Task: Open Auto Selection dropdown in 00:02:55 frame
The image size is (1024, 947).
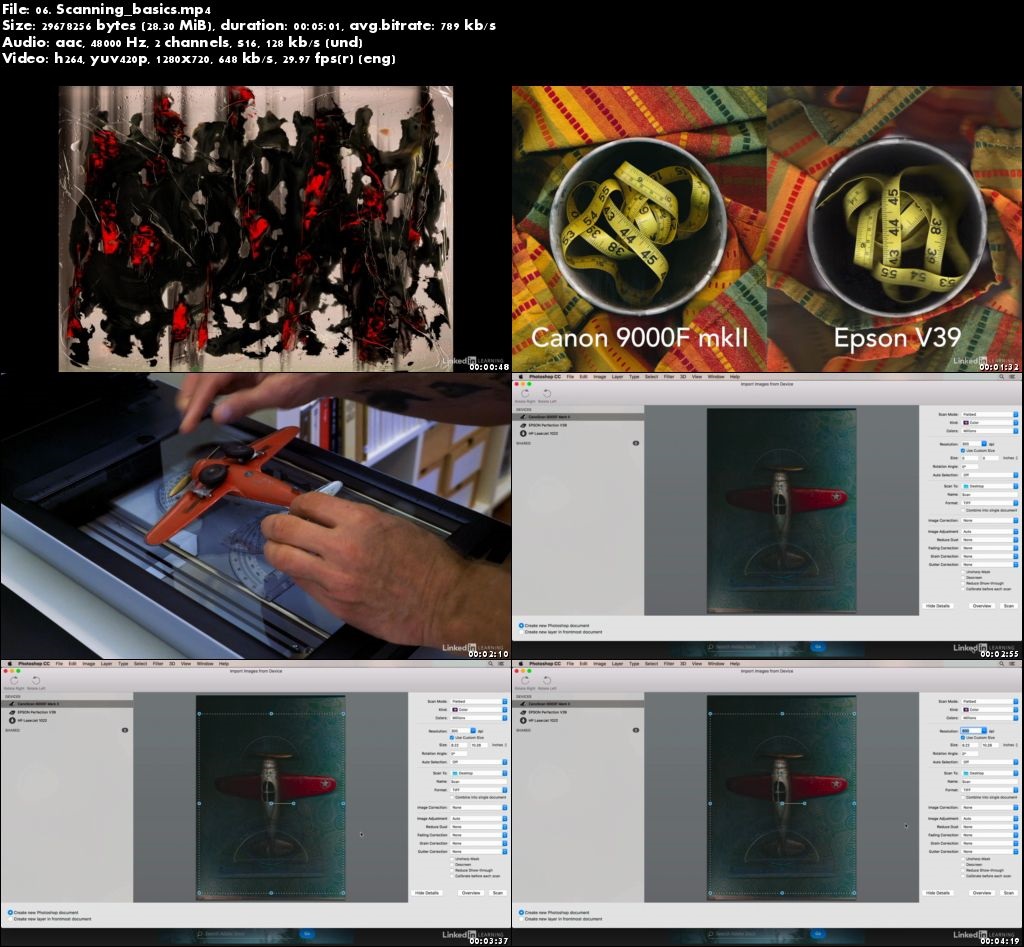Action: (x=990, y=475)
